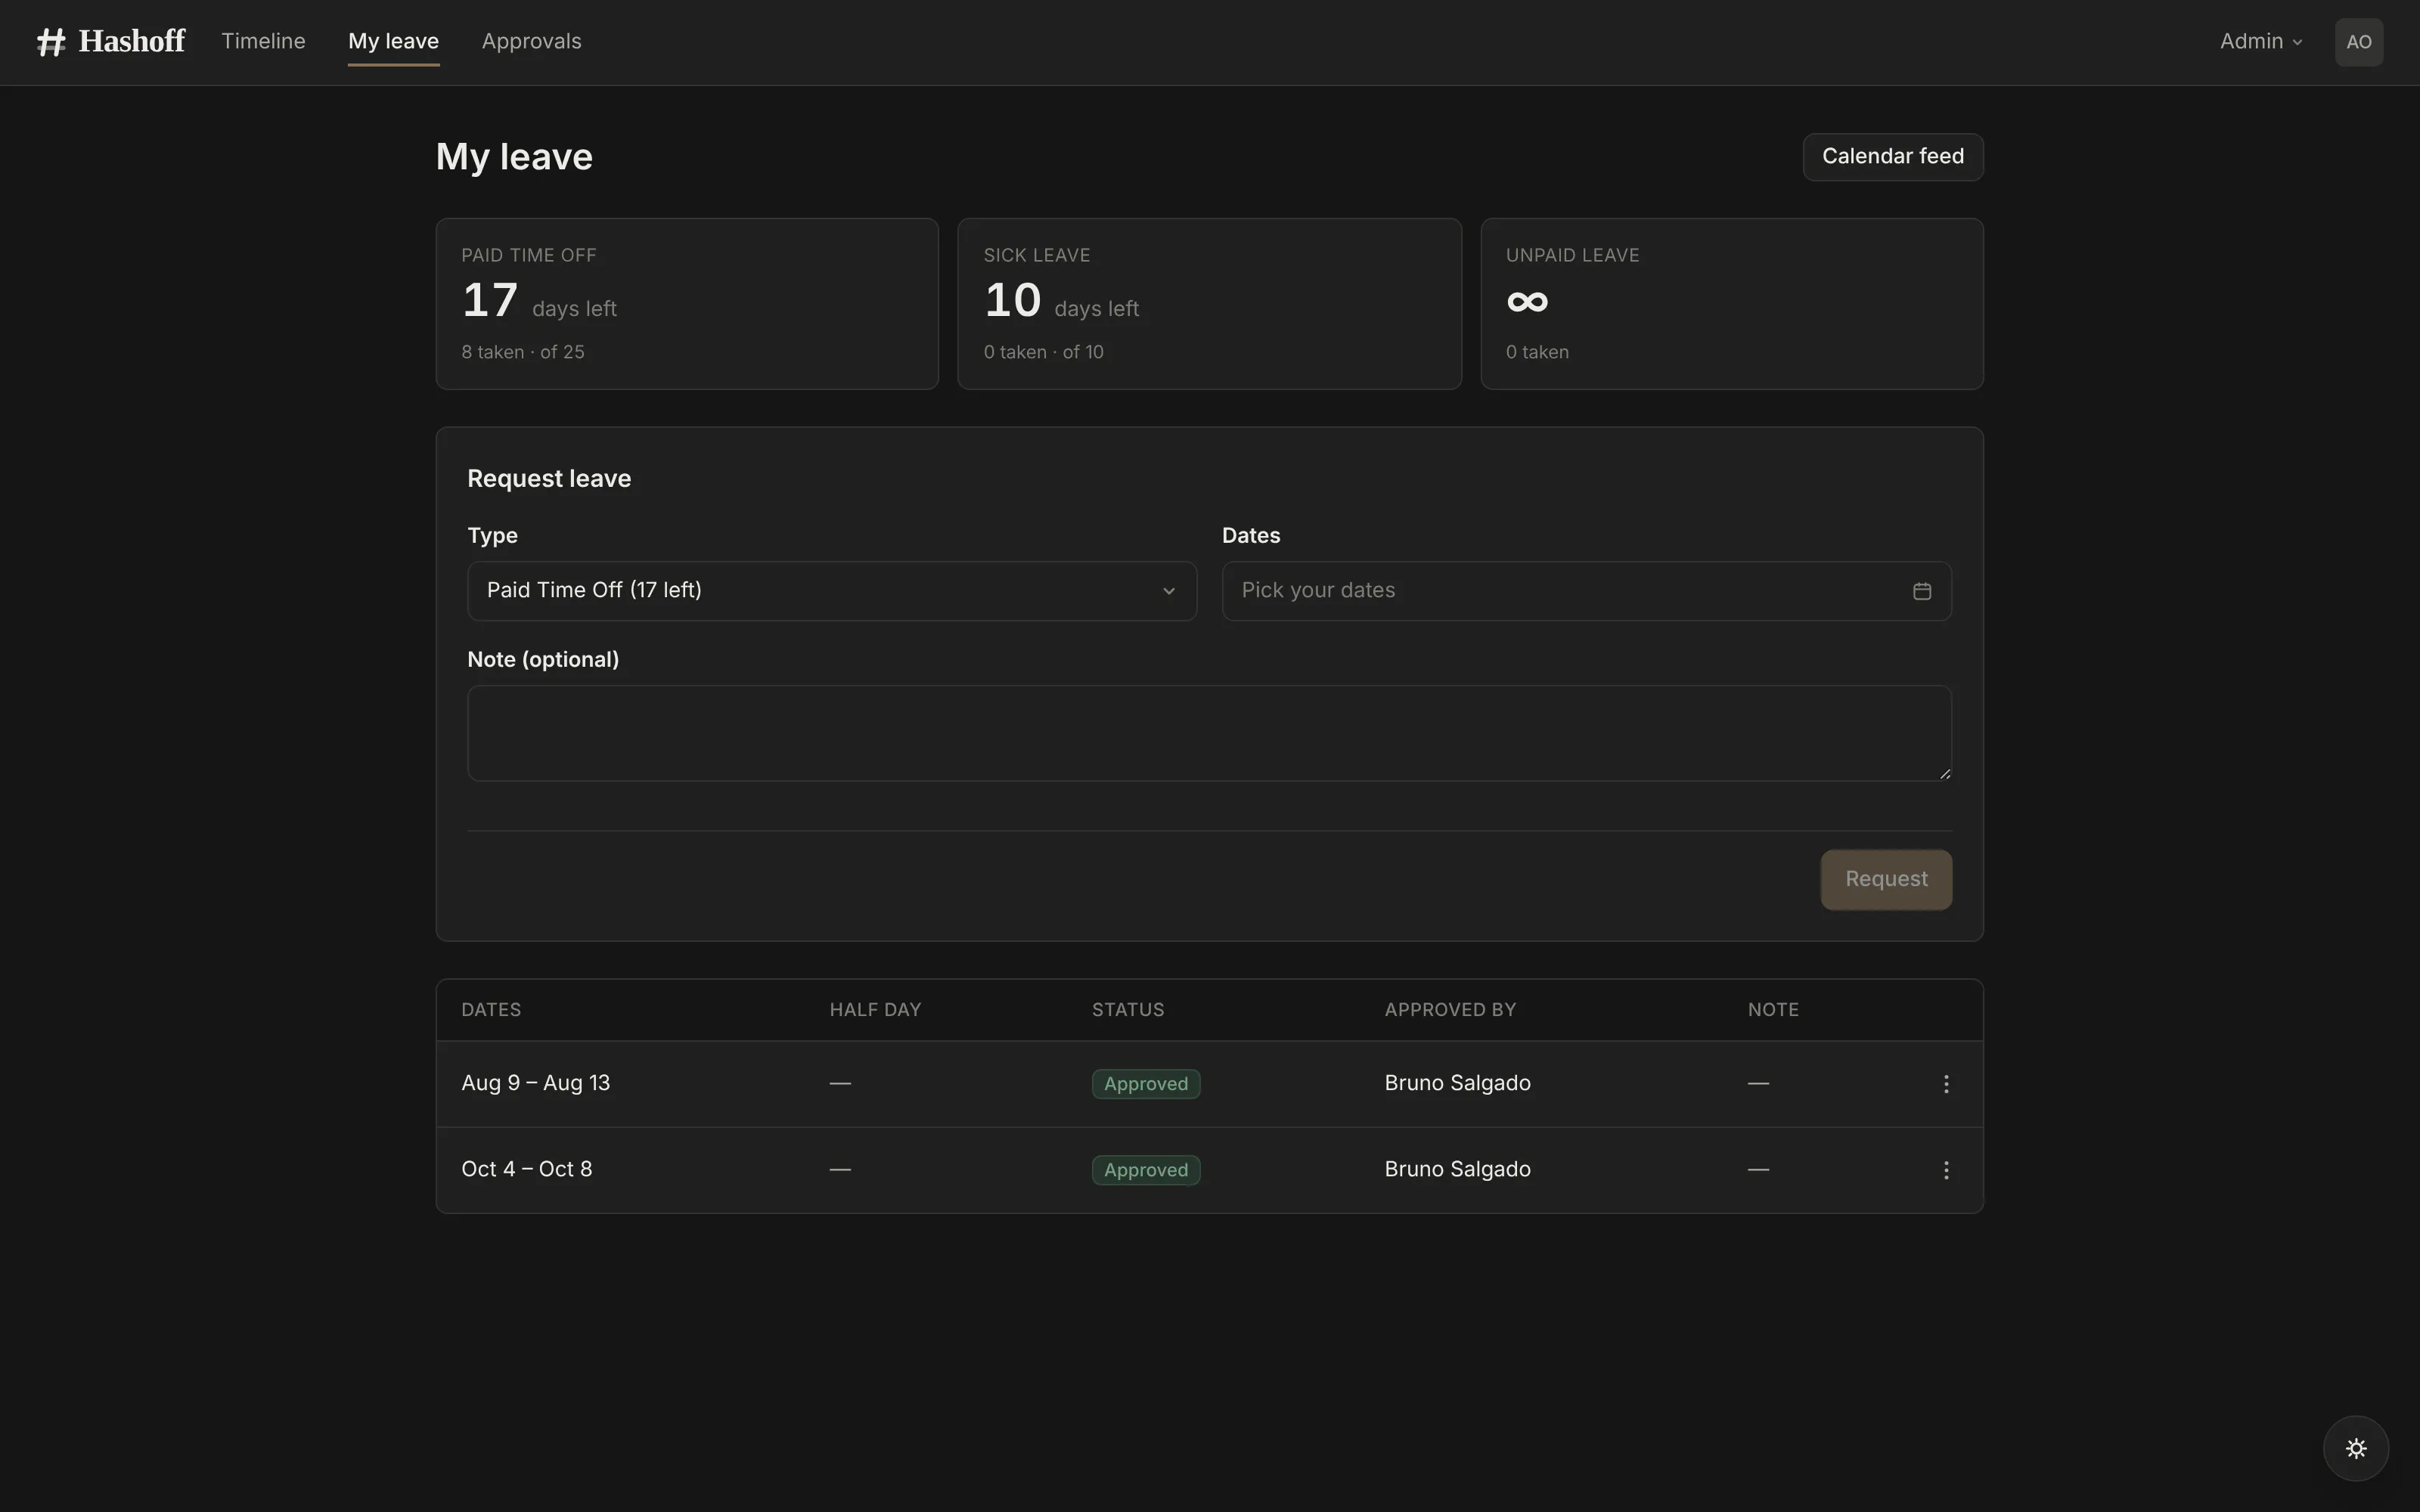Submit with the Request button
This screenshot has height=1512, width=2420.
tap(1885, 879)
